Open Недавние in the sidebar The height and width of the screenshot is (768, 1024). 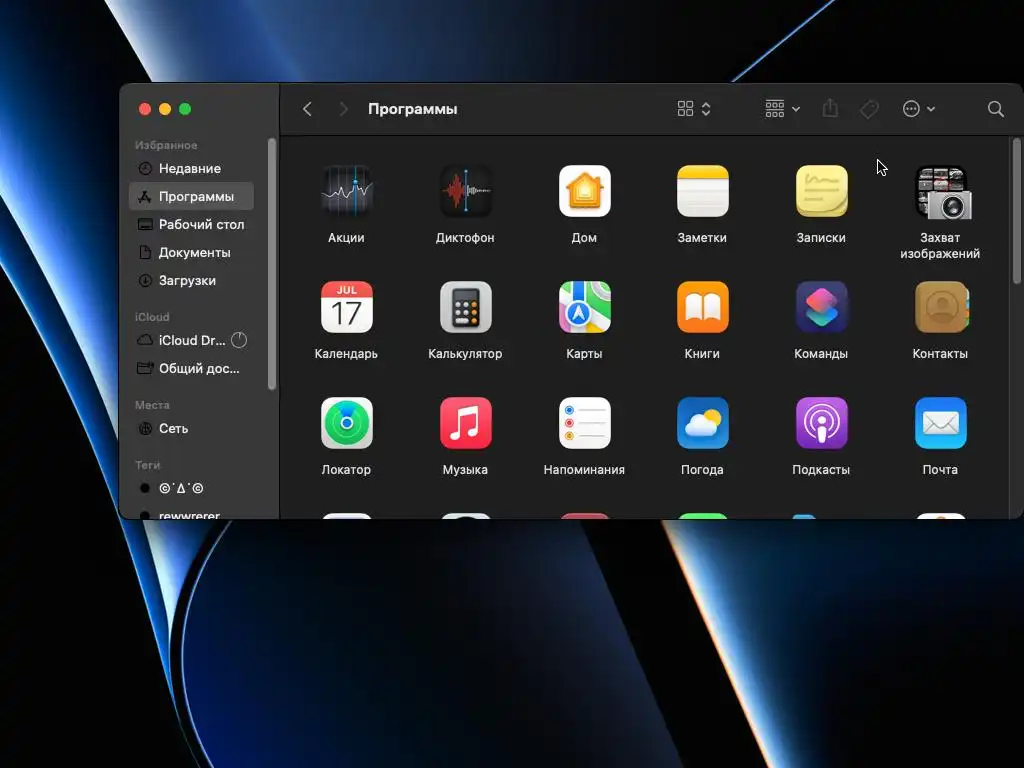point(191,168)
